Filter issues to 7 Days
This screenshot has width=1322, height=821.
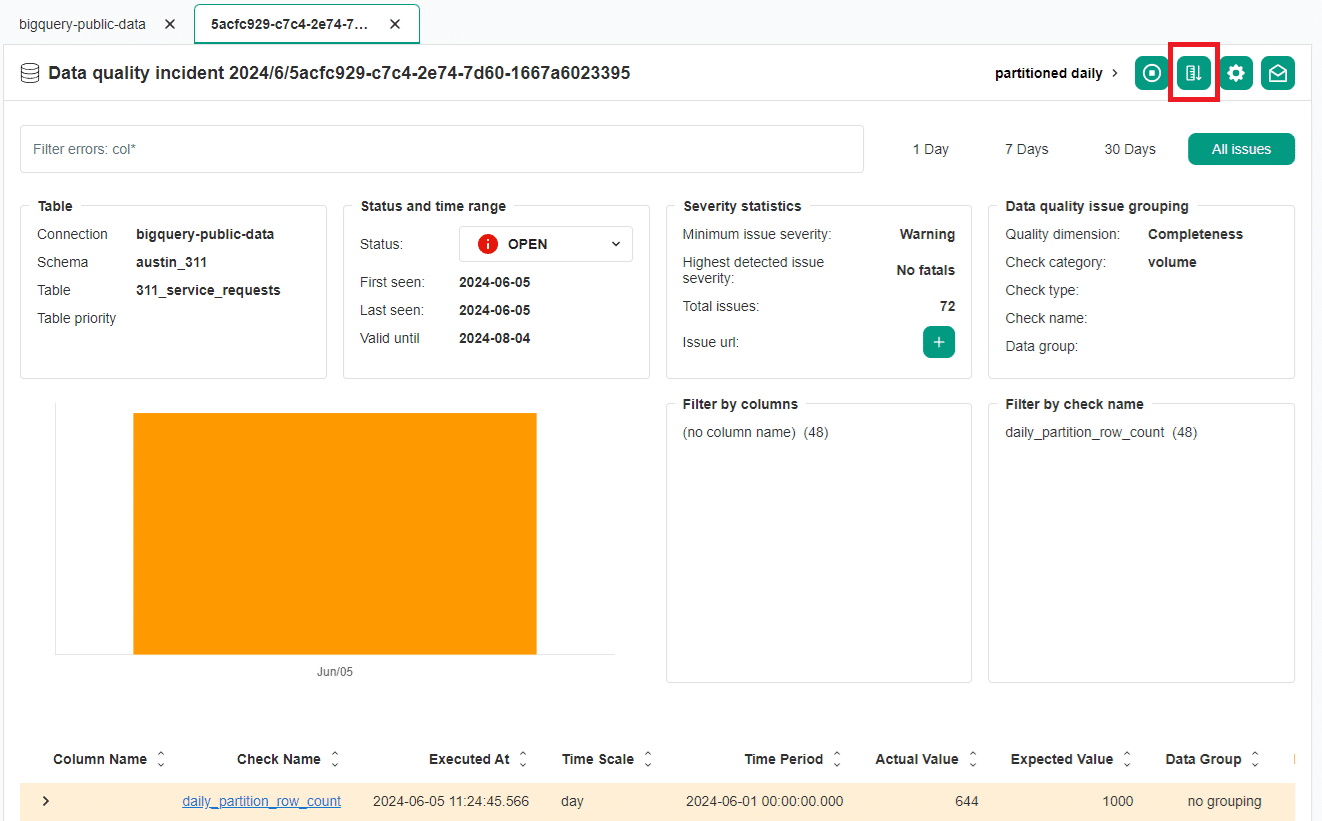pyautogui.click(x=1027, y=149)
